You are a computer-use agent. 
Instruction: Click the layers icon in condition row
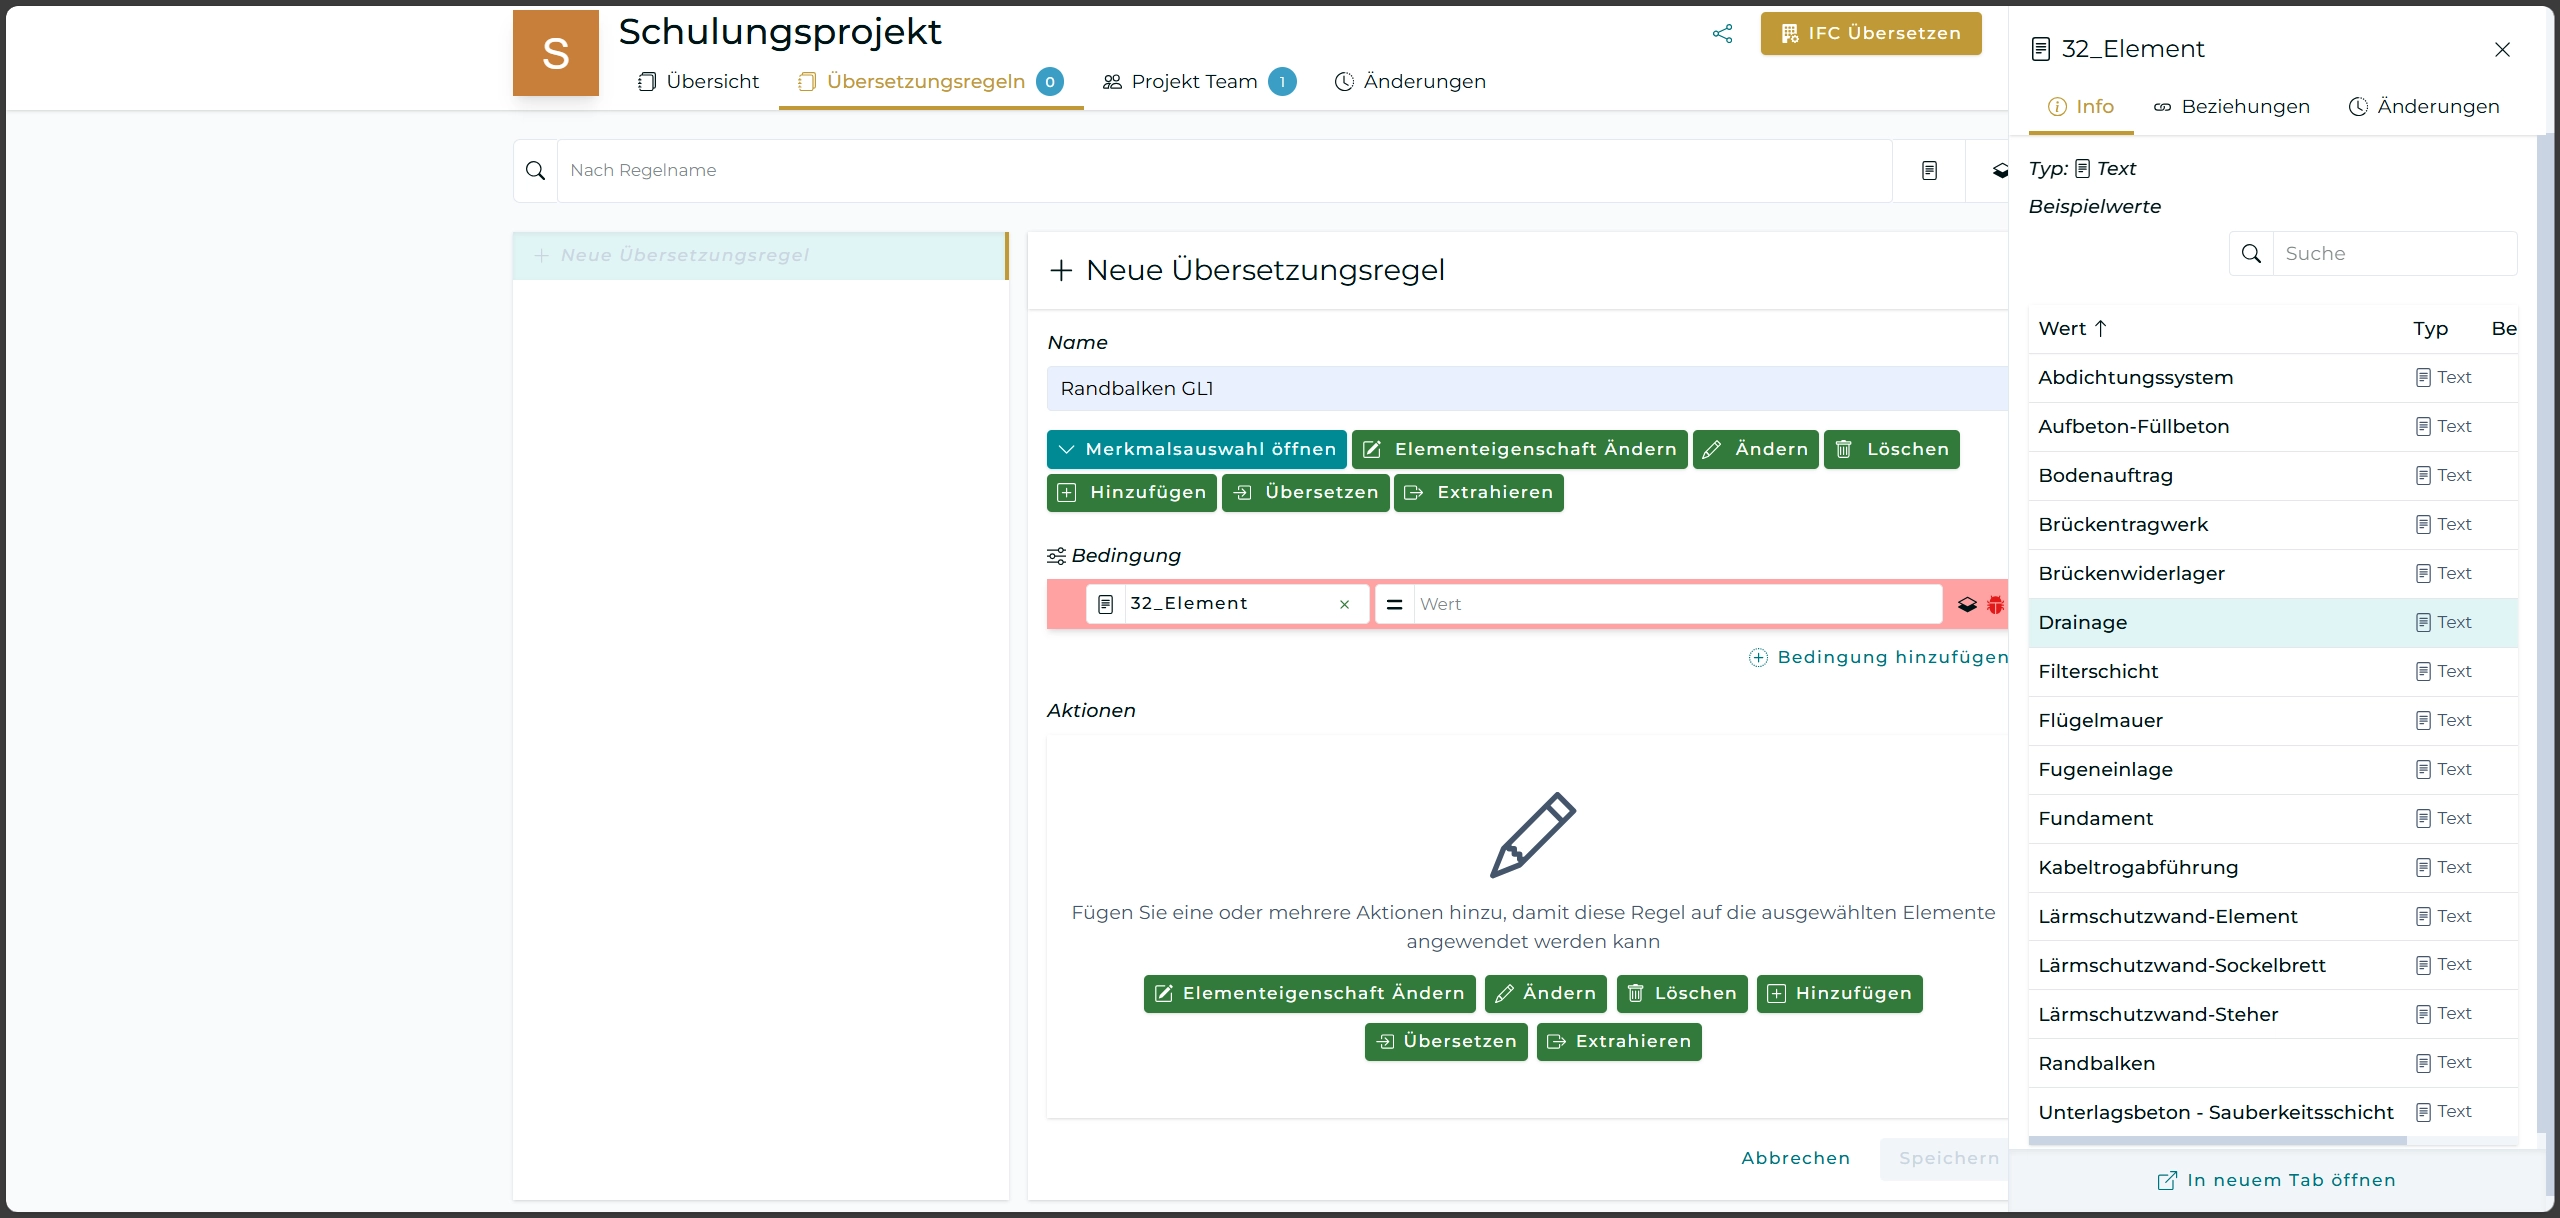pyautogui.click(x=1967, y=604)
